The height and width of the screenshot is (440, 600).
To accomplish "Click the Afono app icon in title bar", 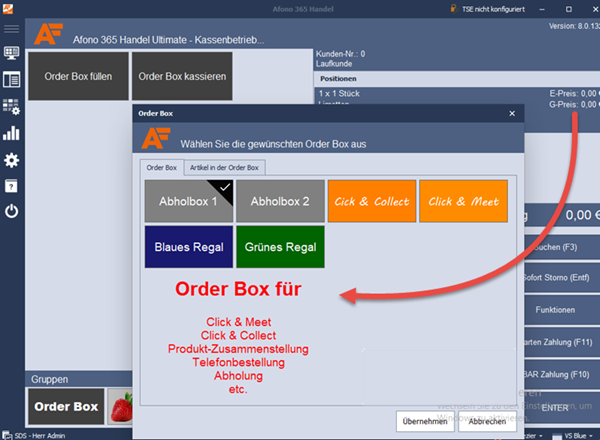I will pyautogui.click(x=8, y=8).
